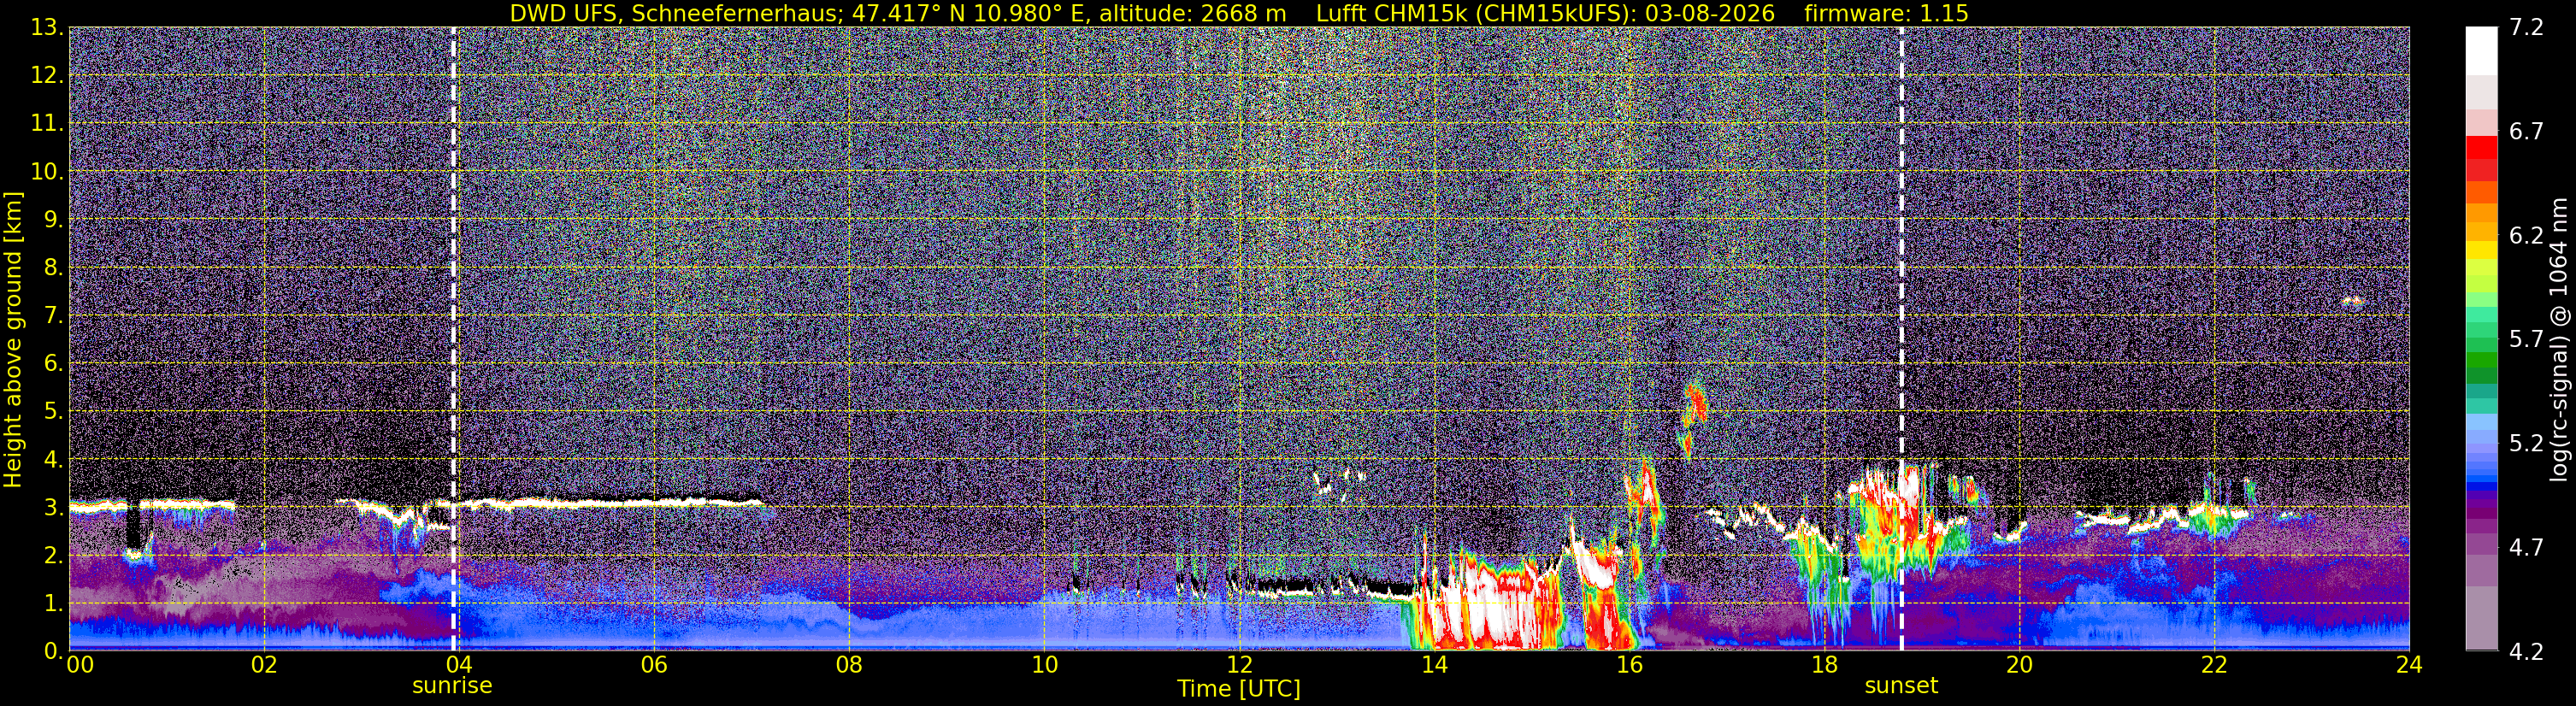Screen dimensions: 2576x706
Task: Click the white dashed sunset marker line
Action: 1901,339
